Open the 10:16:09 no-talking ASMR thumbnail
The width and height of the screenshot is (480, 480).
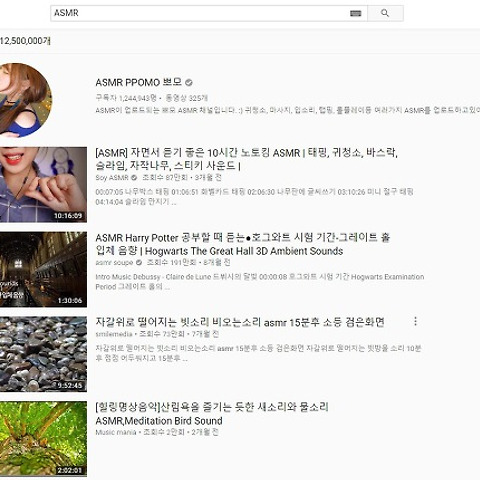click(x=43, y=185)
